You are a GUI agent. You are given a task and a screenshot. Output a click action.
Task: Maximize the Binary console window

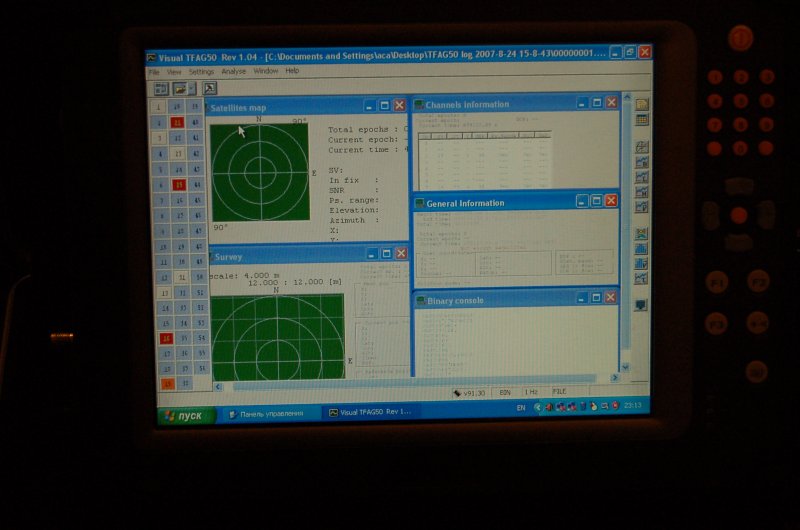point(596,297)
